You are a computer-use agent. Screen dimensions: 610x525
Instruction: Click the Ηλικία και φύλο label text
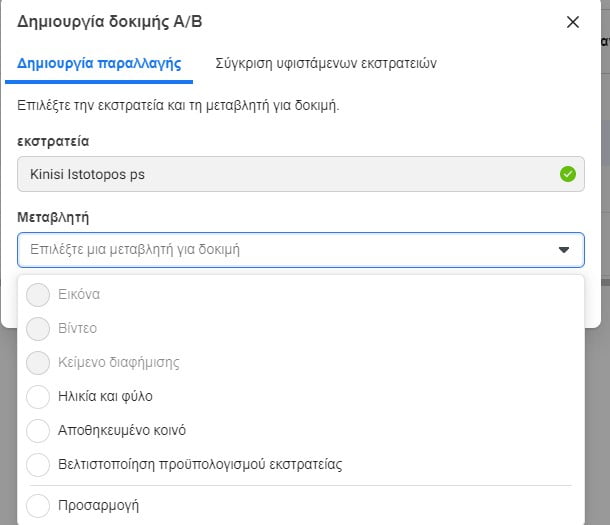click(105, 396)
